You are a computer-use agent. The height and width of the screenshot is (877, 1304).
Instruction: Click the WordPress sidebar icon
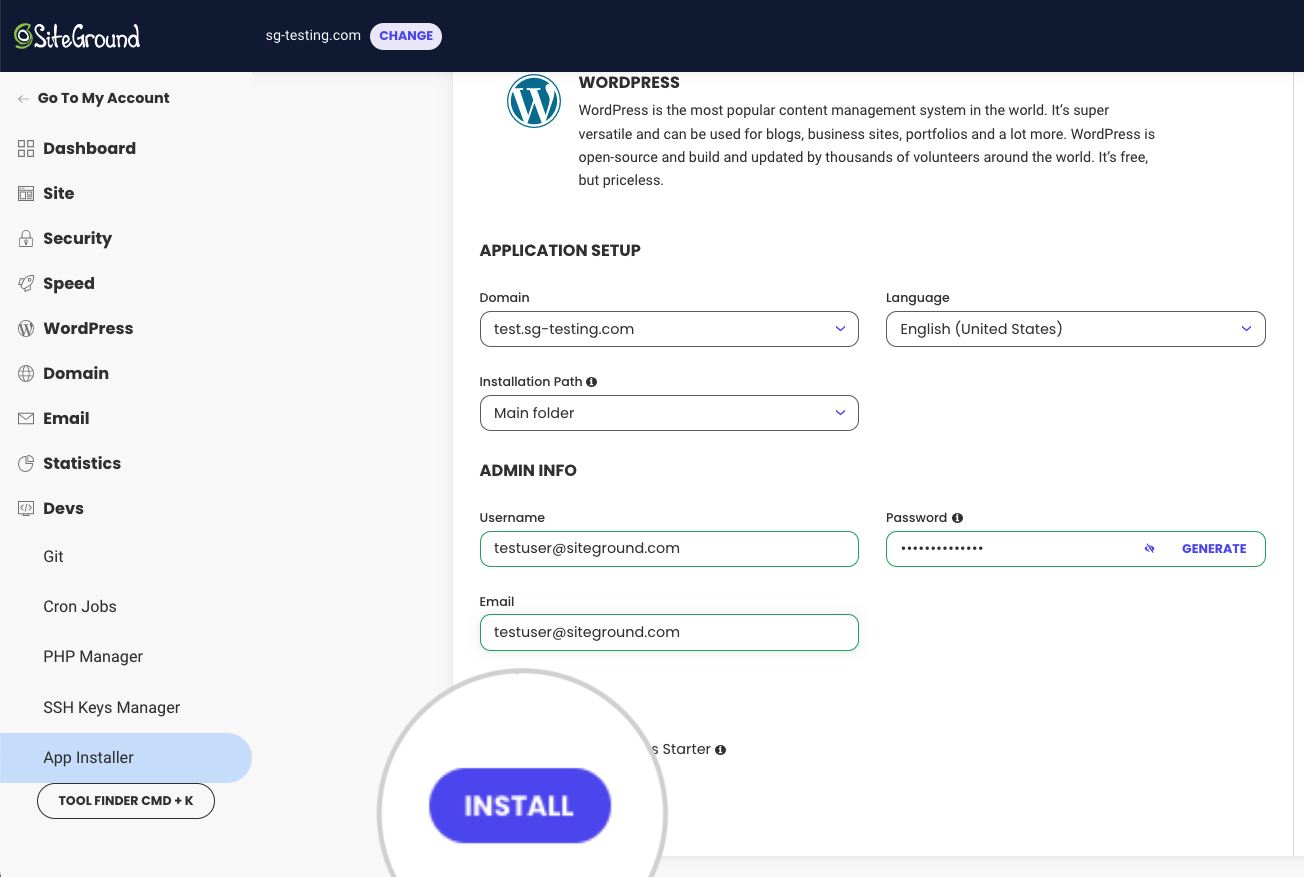click(x=26, y=328)
